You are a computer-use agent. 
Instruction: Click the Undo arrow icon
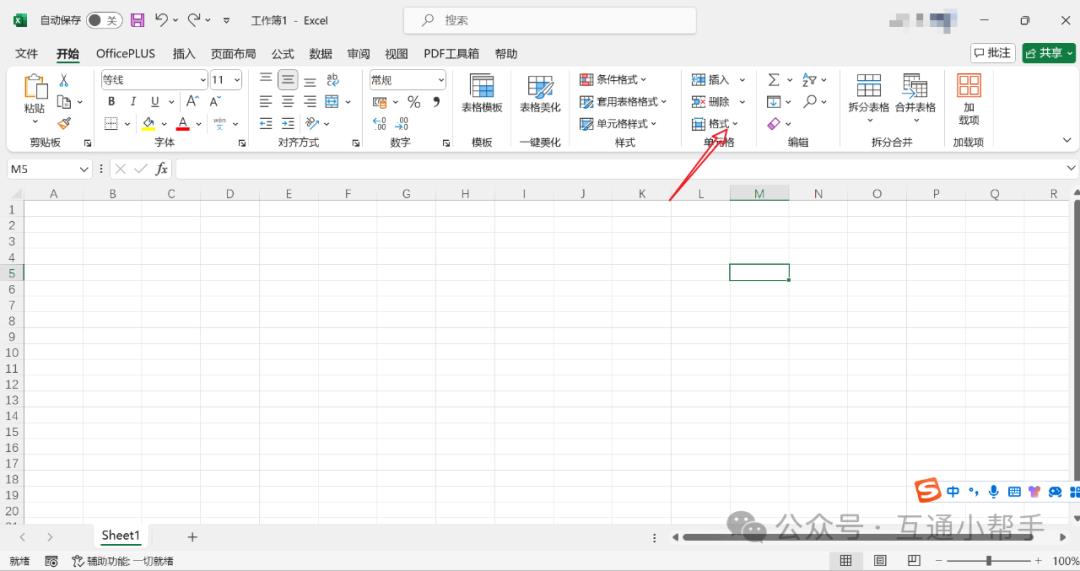coord(161,20)
